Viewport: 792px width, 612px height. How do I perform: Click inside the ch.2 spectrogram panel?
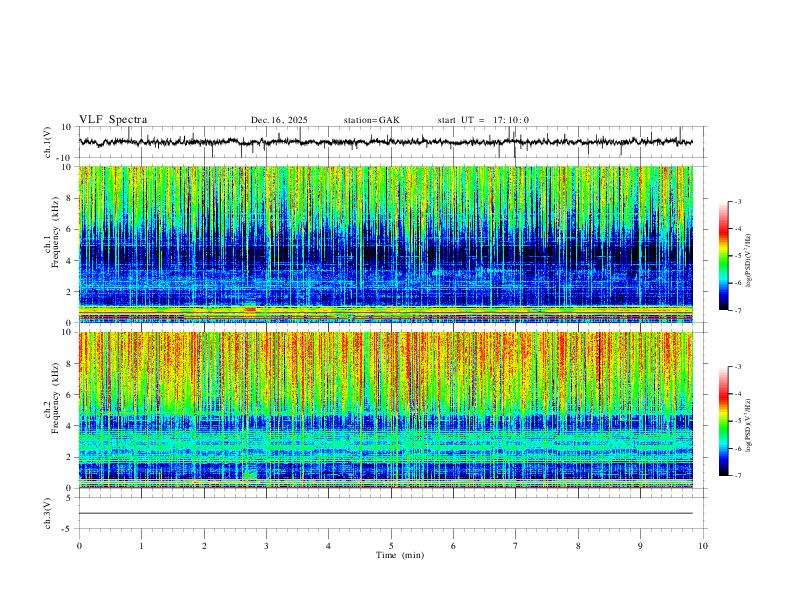pyautogui.click(x=385, y=410)
